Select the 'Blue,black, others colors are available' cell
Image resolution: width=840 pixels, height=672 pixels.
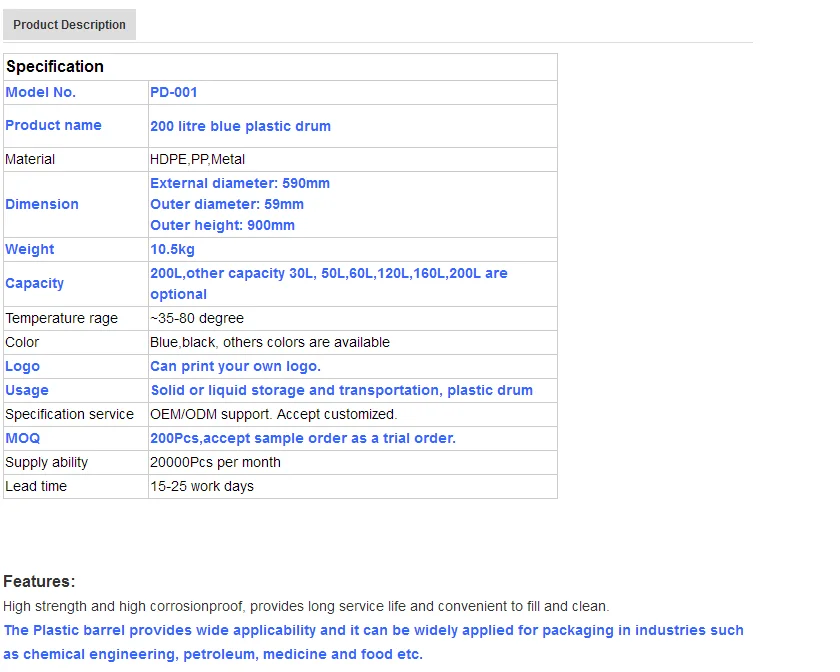point(270,342)
